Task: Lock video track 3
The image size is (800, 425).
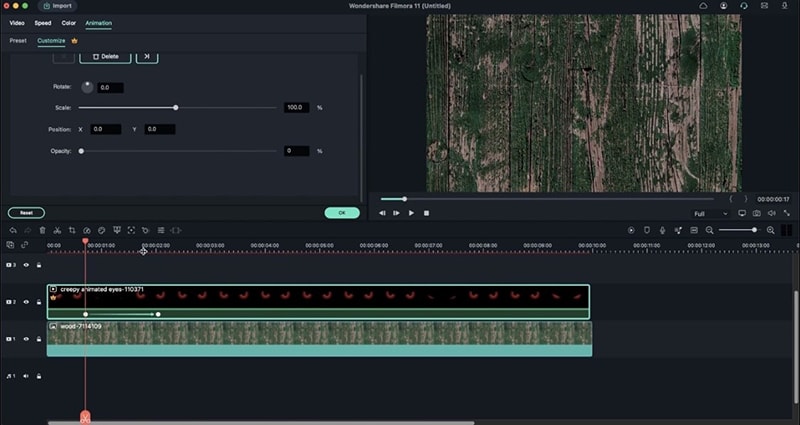Action: [x=39, y=265]
